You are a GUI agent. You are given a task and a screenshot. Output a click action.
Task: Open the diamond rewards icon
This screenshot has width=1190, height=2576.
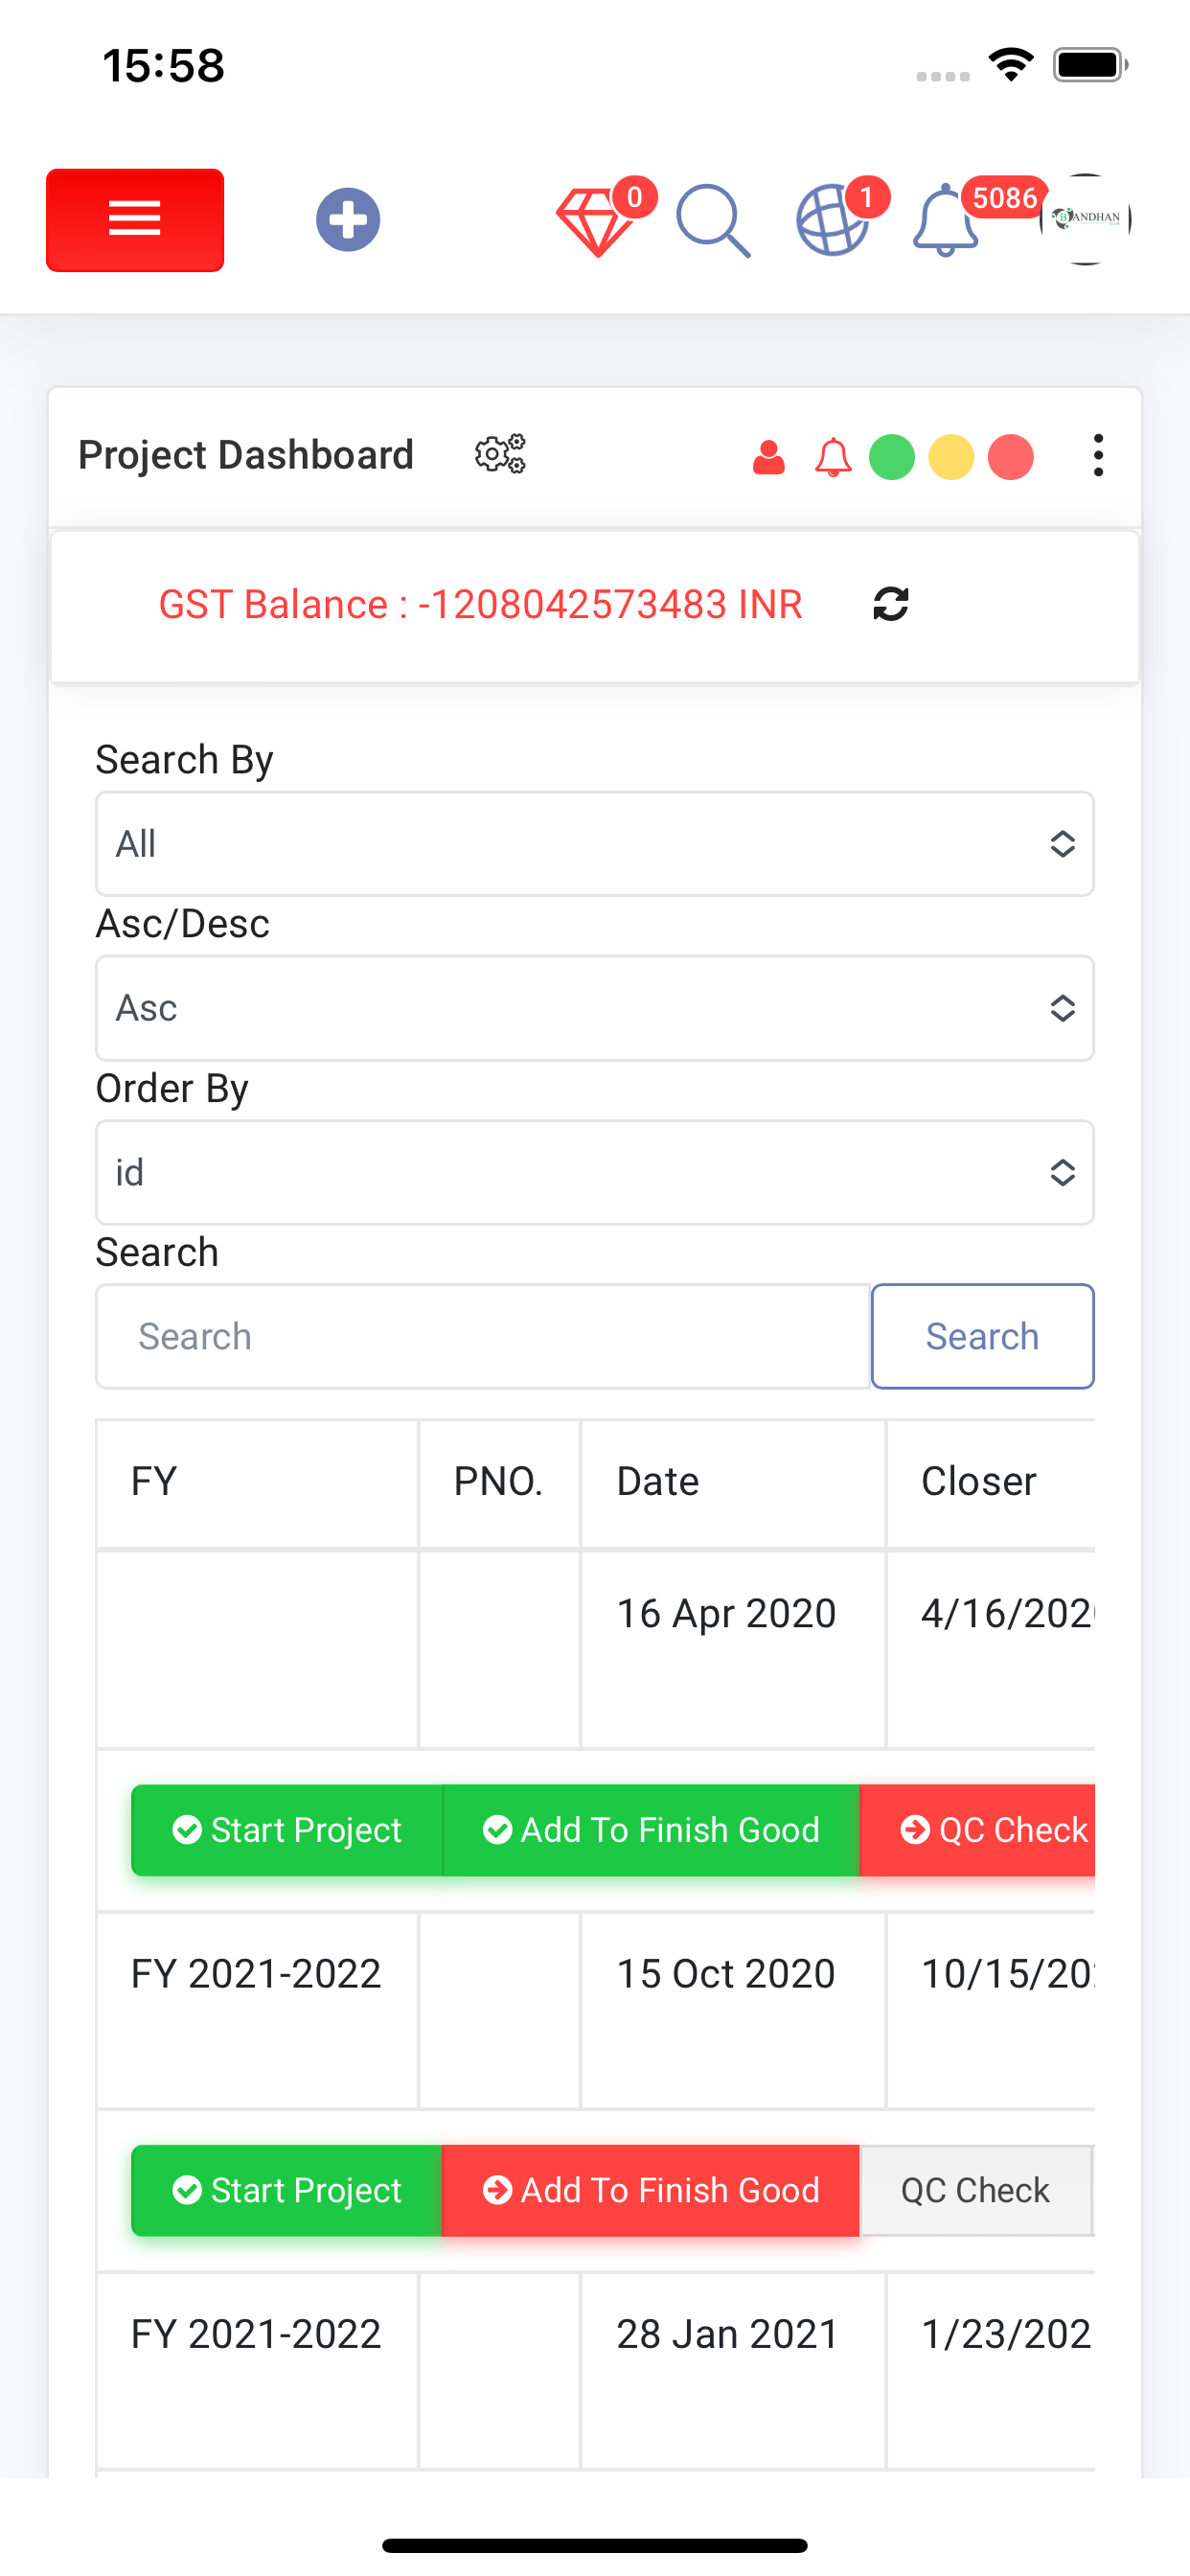[597, 222]
